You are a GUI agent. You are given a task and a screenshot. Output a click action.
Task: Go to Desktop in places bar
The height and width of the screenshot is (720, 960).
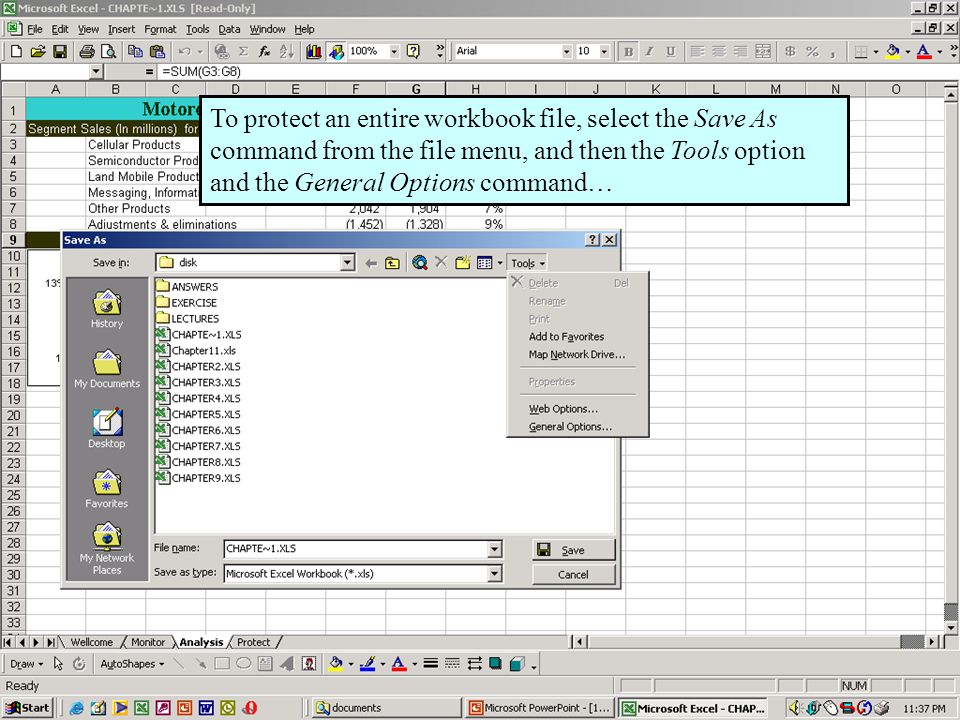(x=107, y=429)
